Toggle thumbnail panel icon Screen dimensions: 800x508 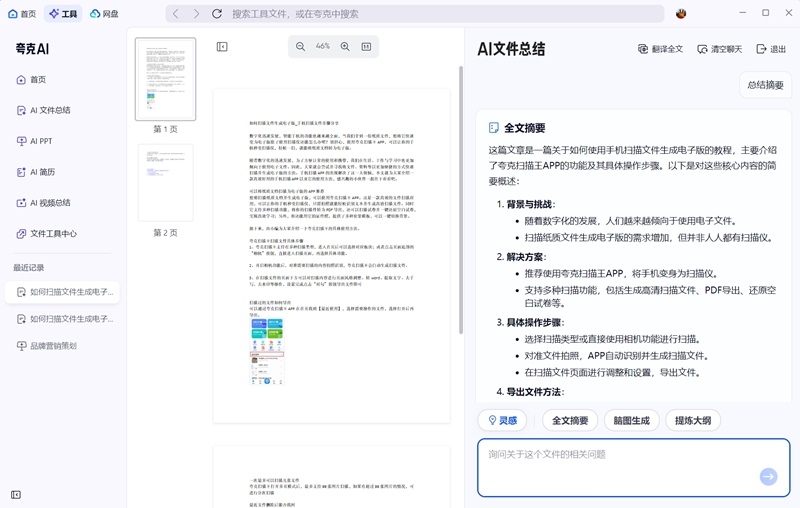(222, 47)
